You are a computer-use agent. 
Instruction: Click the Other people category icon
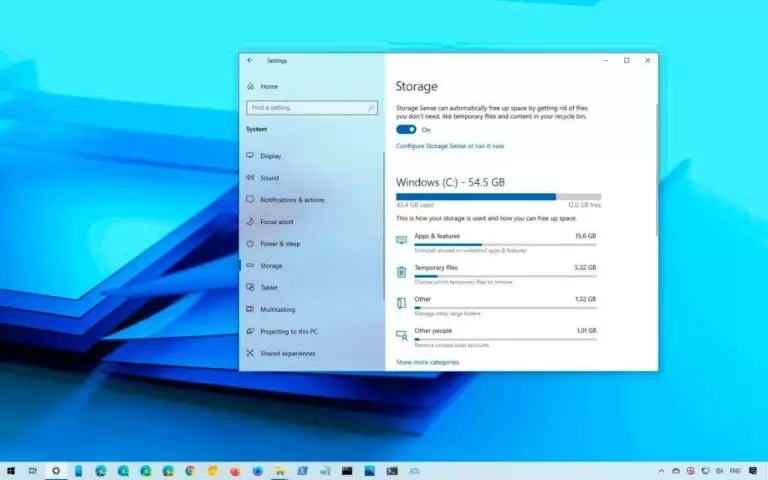click(x=402, y=334)
